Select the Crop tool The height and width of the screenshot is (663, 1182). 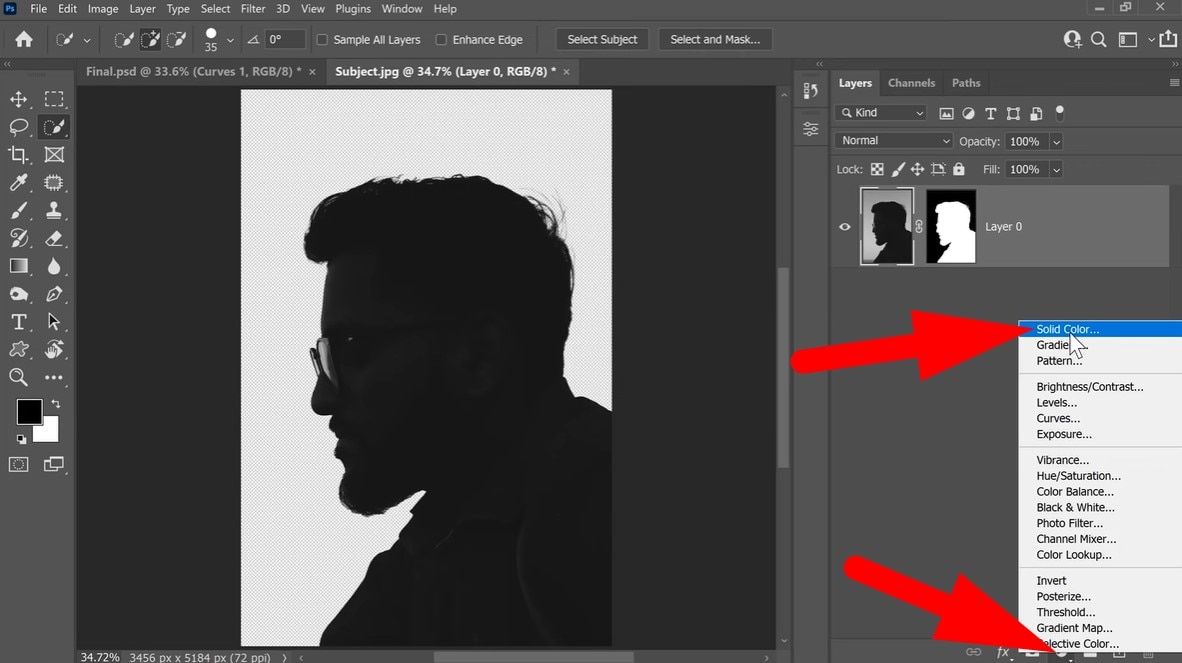pyautogui.click(x=18, y=154)
